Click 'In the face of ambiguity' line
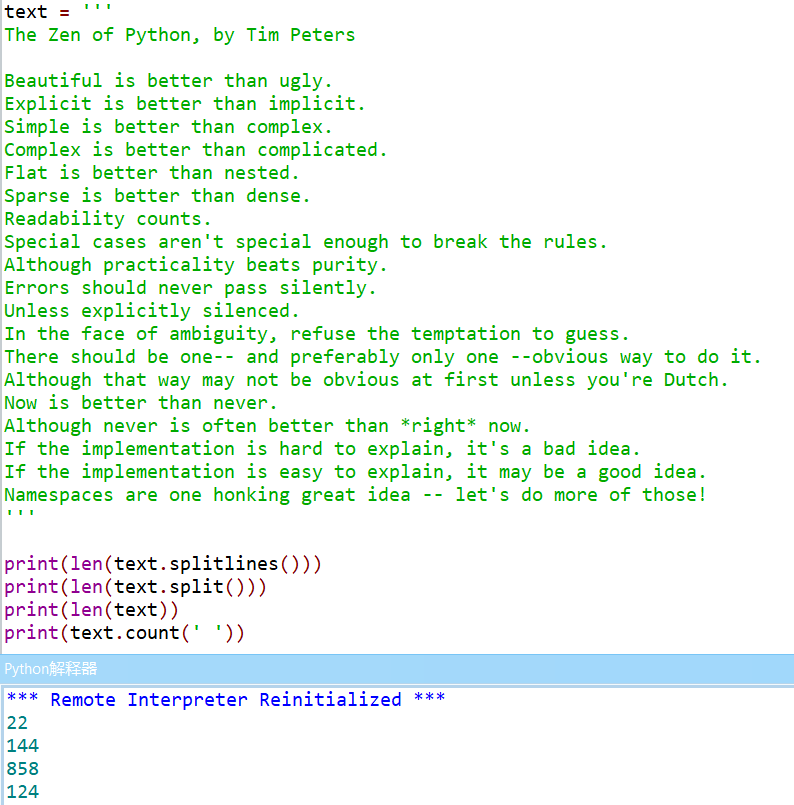Image resolution: width=794 pixels, height=805 pixels. point(317,334)
